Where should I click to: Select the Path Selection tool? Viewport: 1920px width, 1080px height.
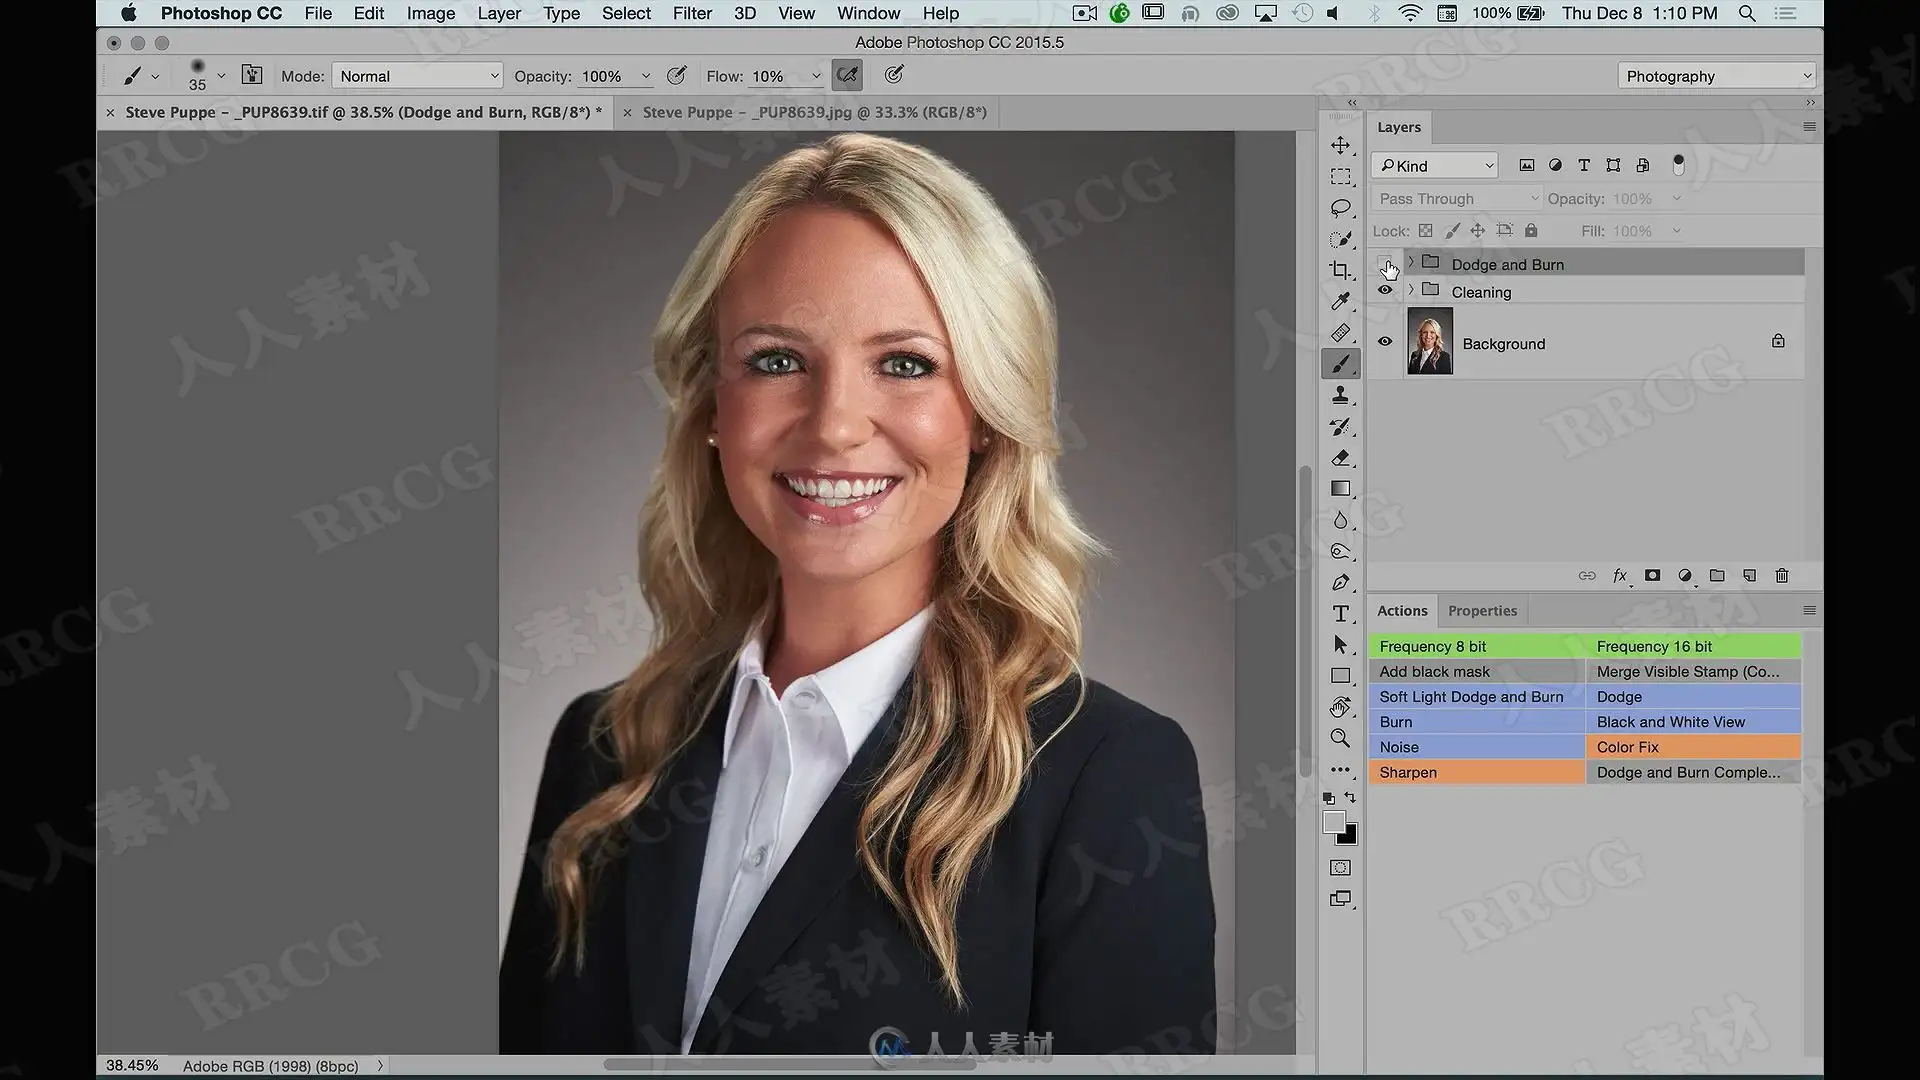[1340, 645]
